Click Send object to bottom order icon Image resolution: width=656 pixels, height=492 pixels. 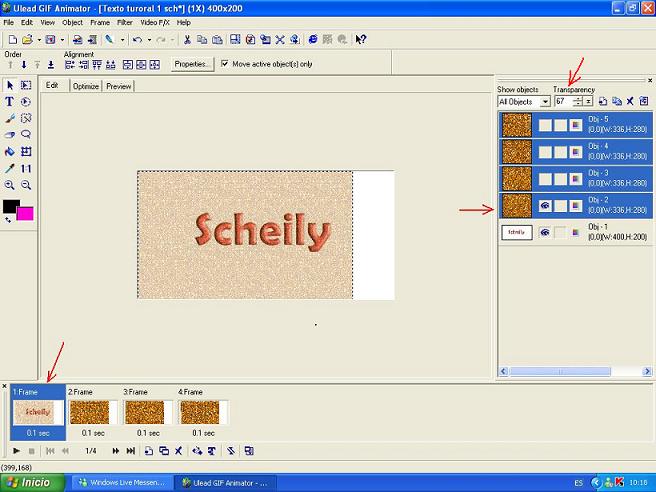(x=51, y=65)
